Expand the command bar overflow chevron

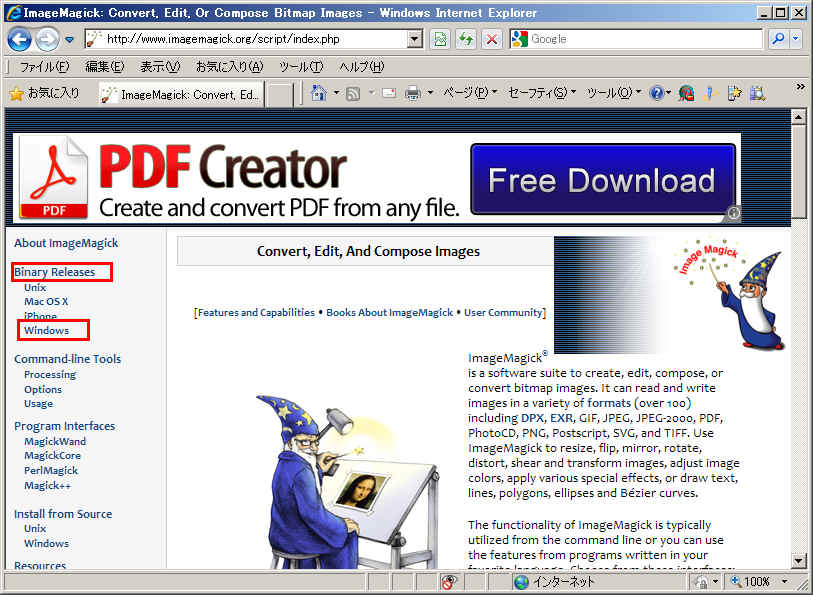[x=801, y=87]
